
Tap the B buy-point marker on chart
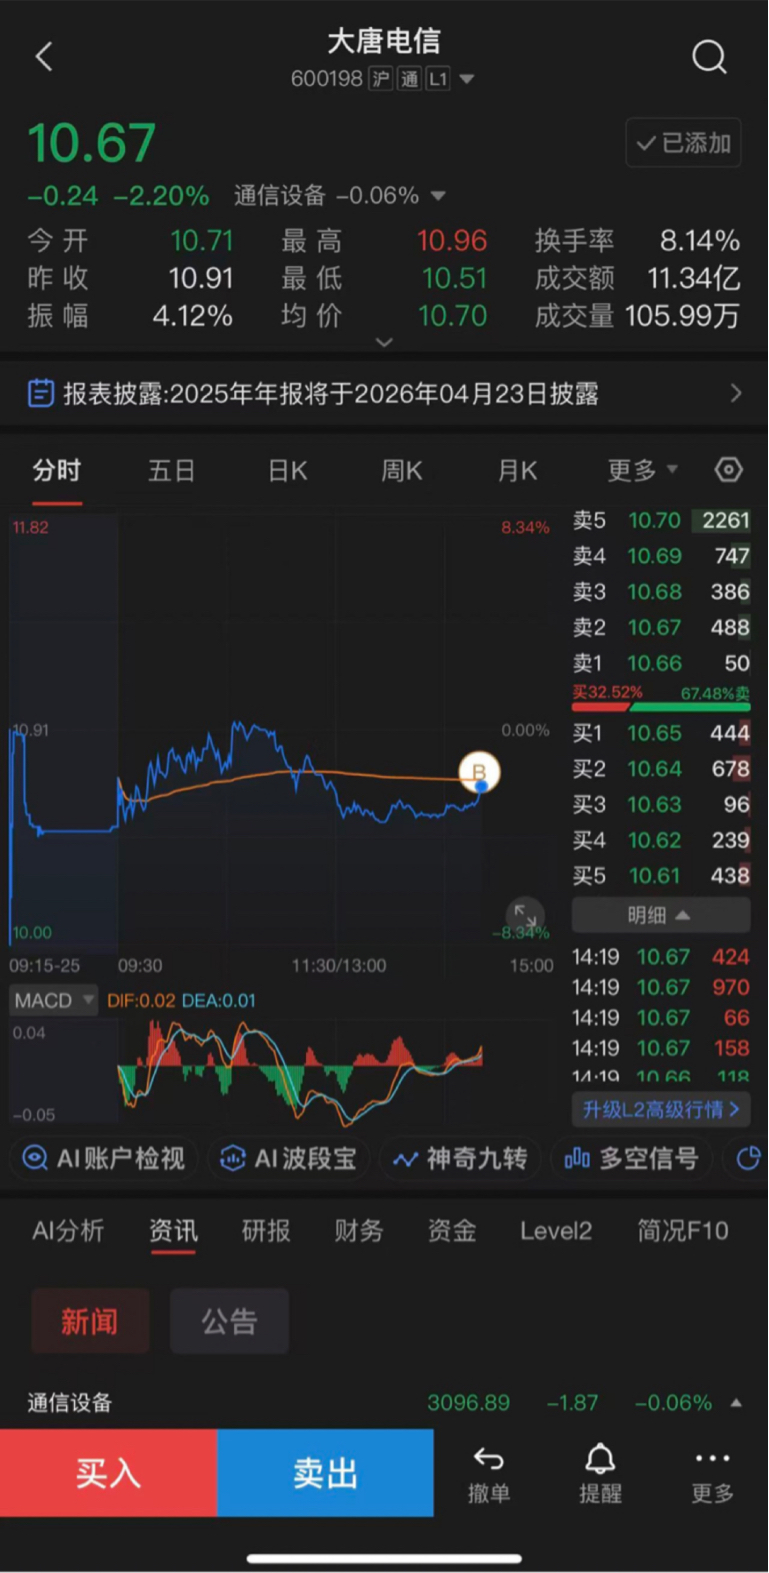479,772
